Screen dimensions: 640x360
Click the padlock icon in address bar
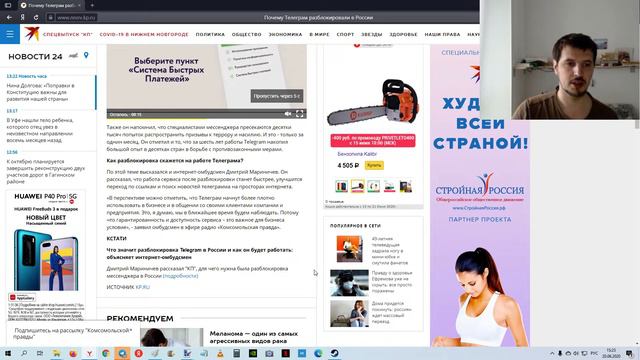pos(50,18)
